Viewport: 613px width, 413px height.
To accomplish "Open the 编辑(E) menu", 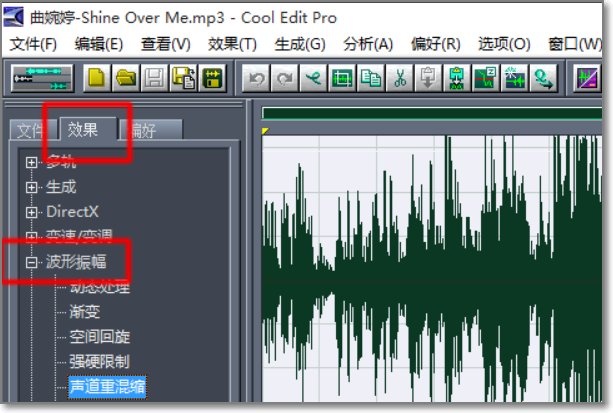I will tap(99, 44).
